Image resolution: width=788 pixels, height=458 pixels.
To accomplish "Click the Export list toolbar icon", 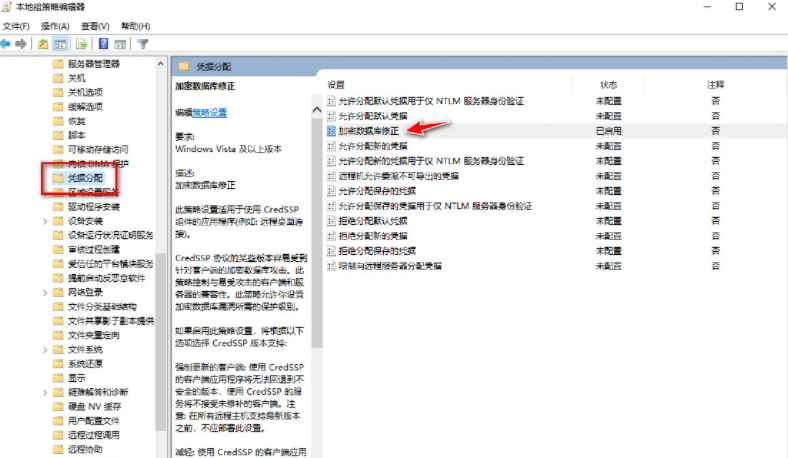I will [x=82, y=44].
